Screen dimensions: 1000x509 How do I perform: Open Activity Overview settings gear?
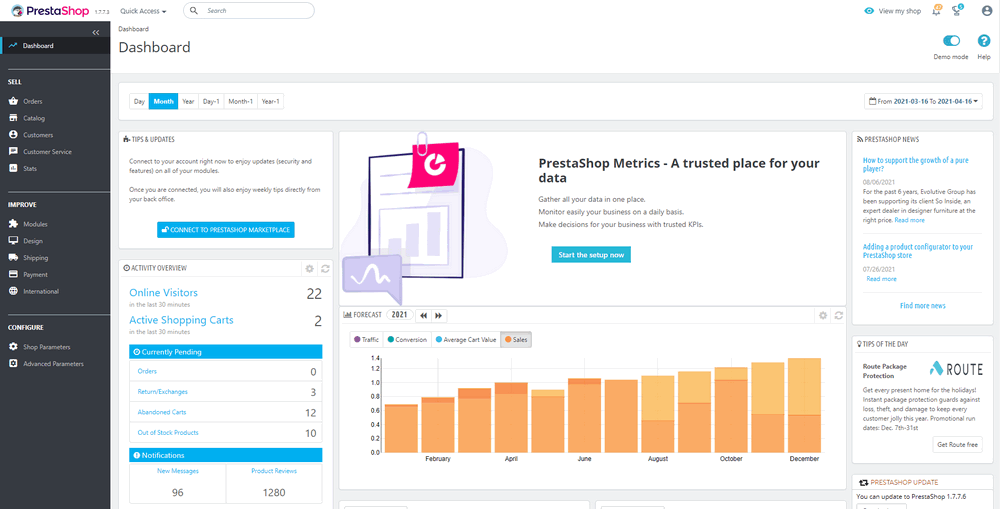(x=309, y=269)
